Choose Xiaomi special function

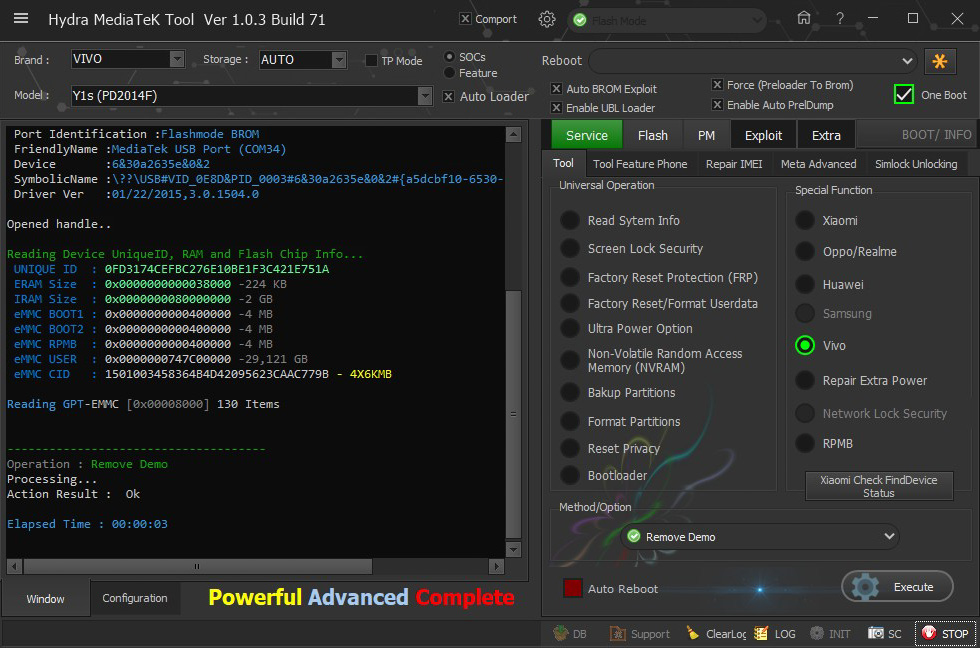click(x=805, y=220)
